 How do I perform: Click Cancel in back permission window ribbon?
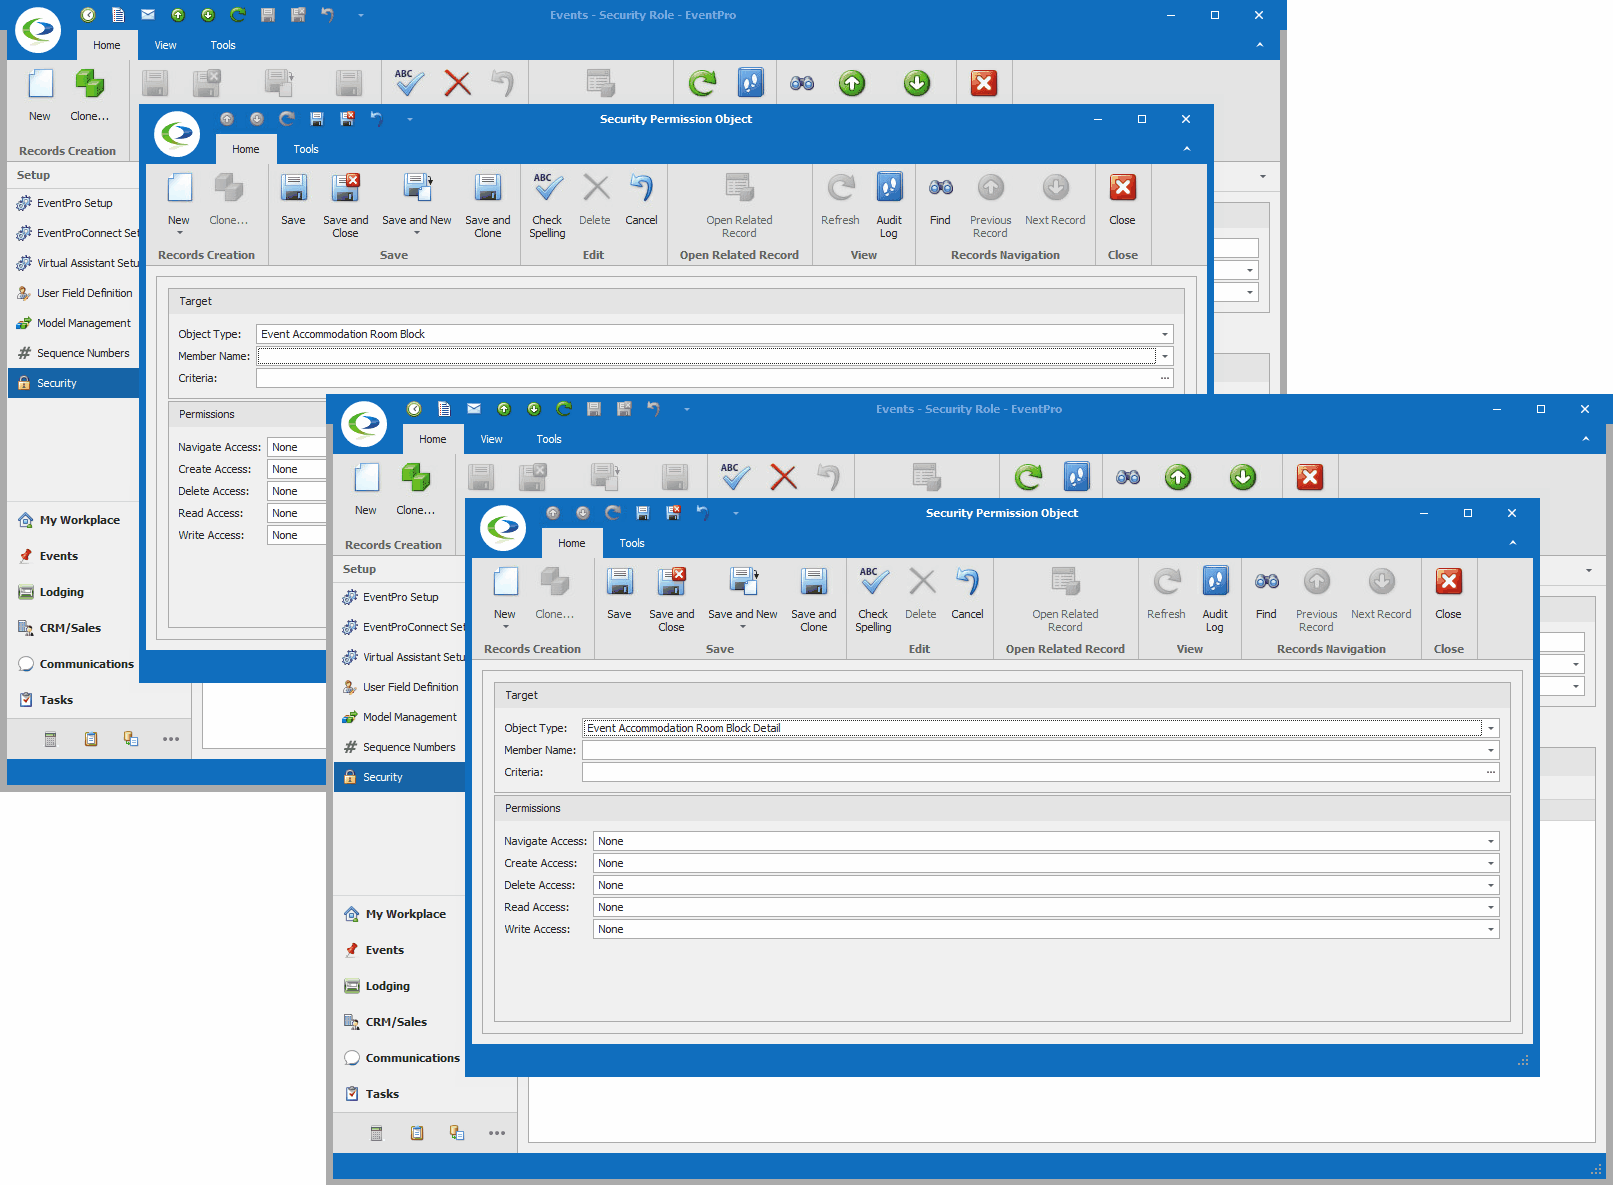click(641, 199)
